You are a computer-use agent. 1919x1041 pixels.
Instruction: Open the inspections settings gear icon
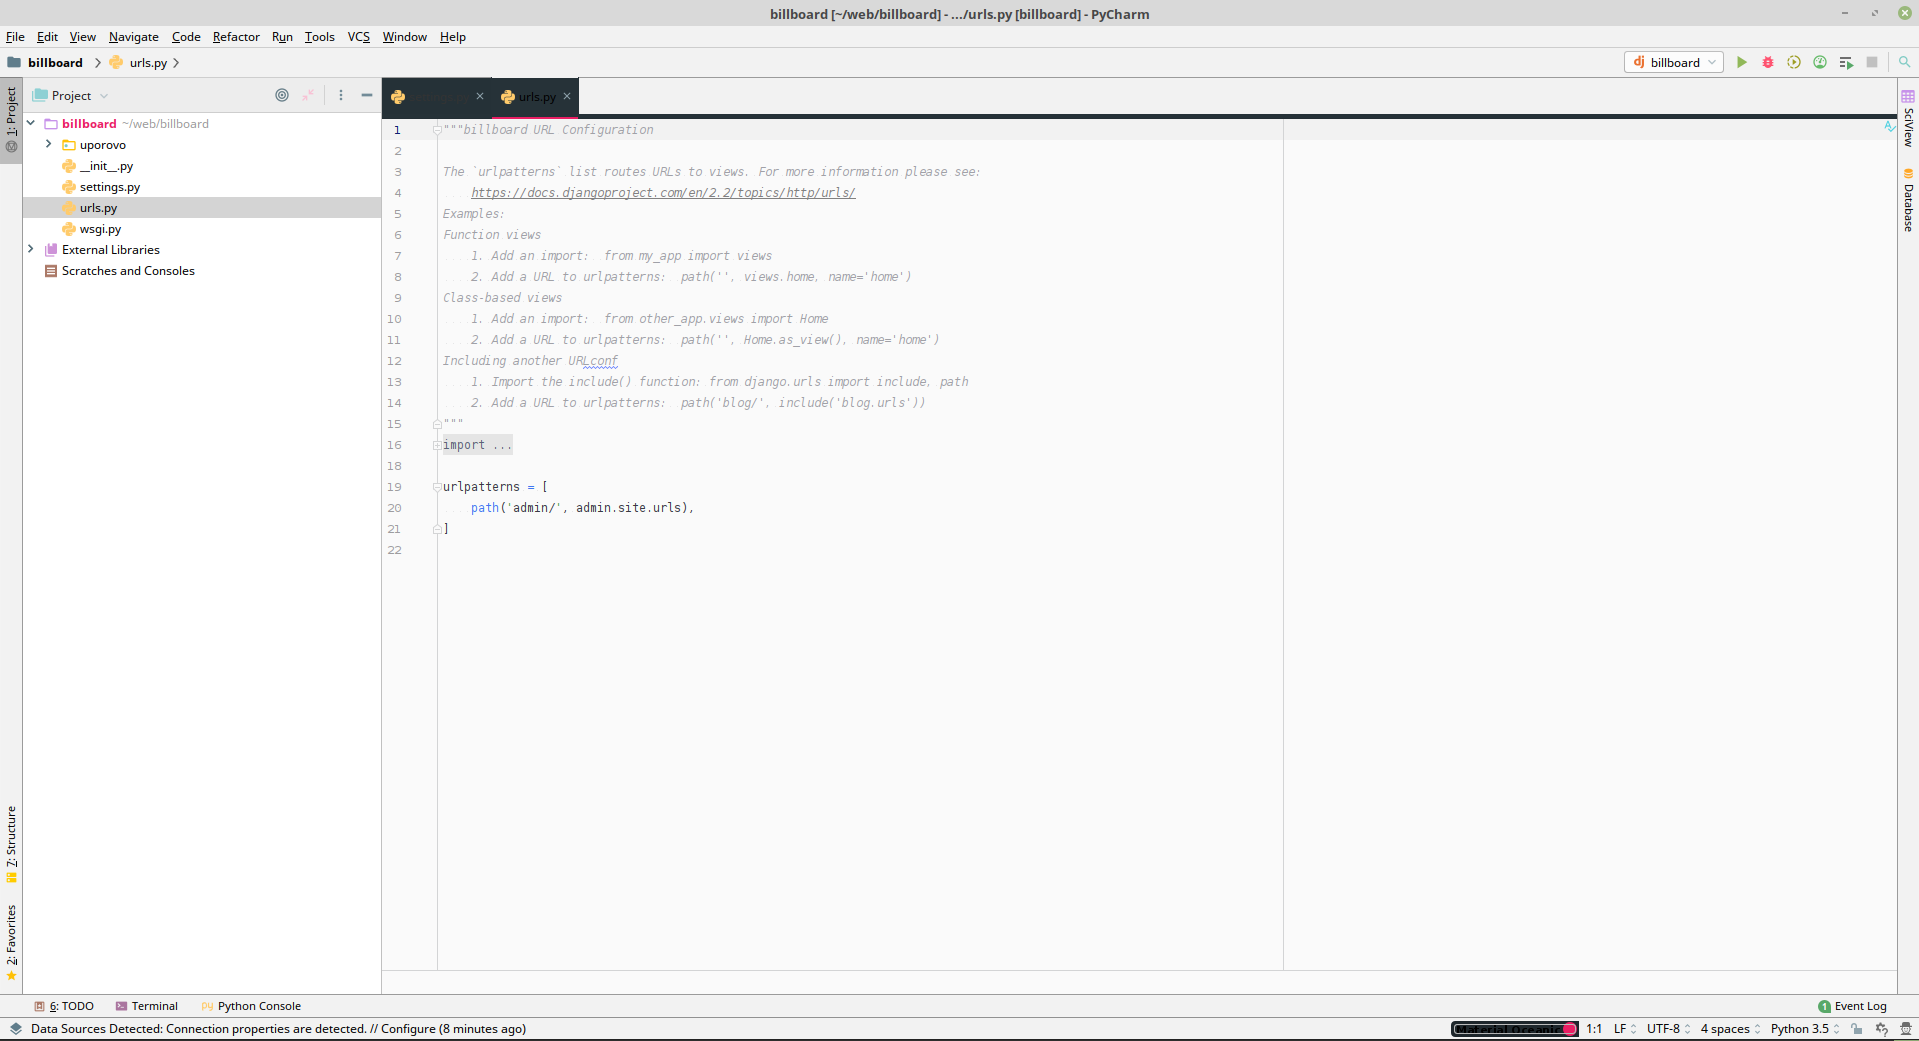(1882, 1029)
